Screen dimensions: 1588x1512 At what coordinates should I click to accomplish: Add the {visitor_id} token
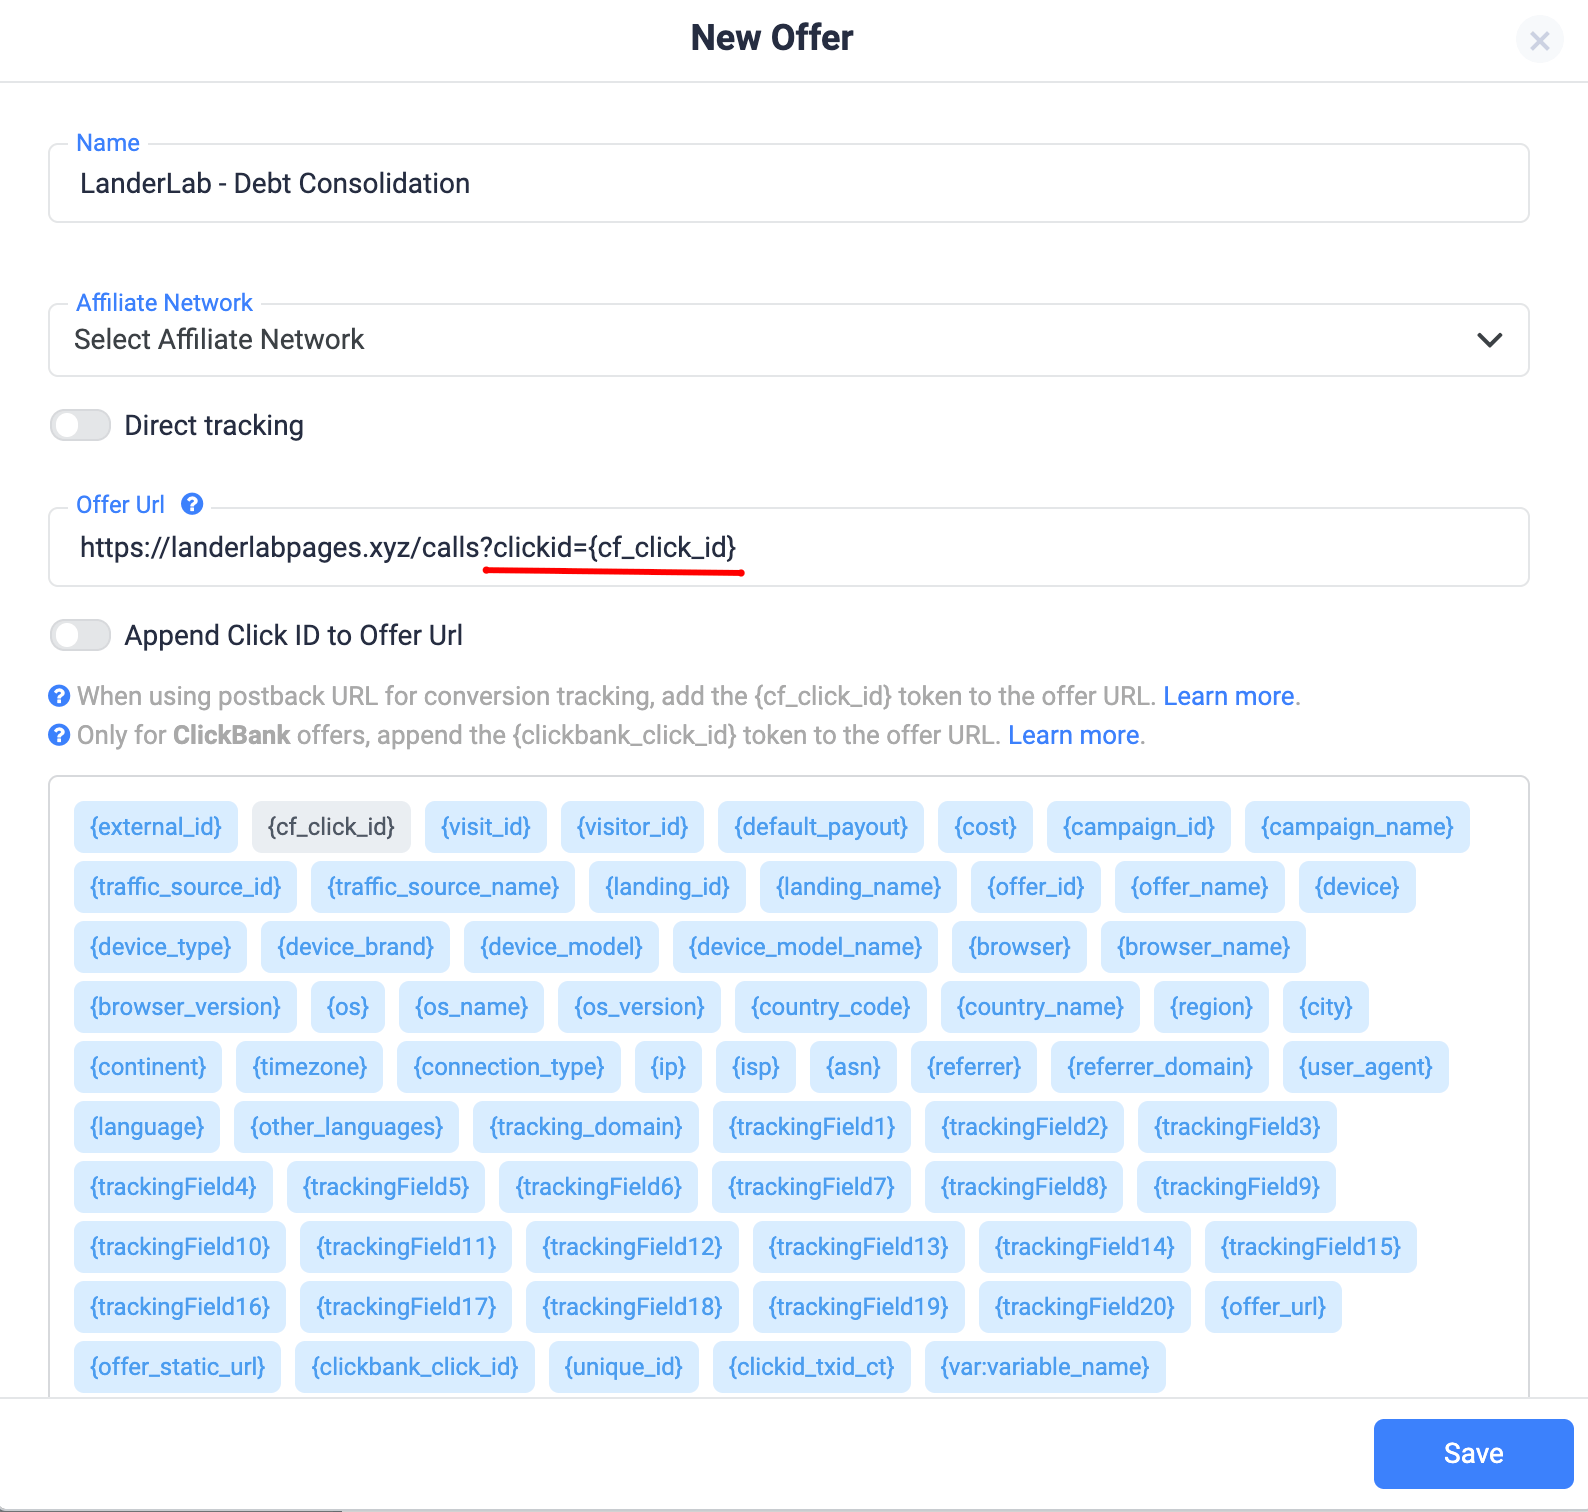[x=632, y=827]
